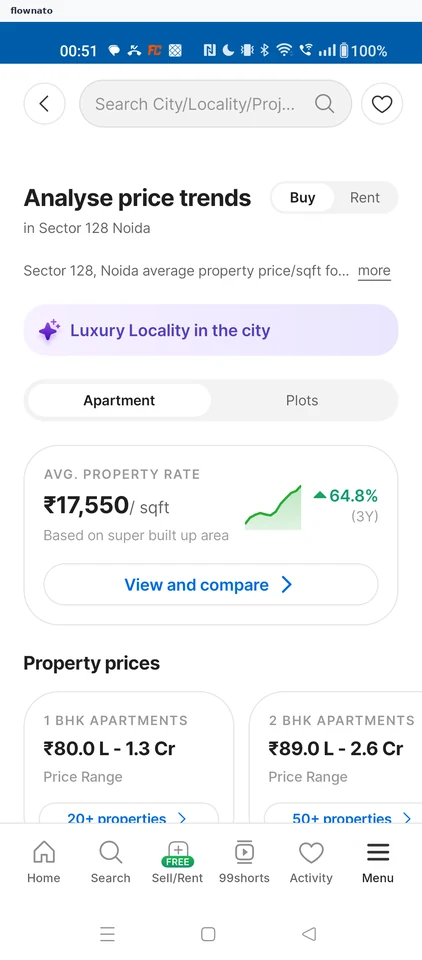The height and width of the screenshot is (960, 422).
Task: Open the hamburger Menu icon
Action: click(x=378, y=862)
